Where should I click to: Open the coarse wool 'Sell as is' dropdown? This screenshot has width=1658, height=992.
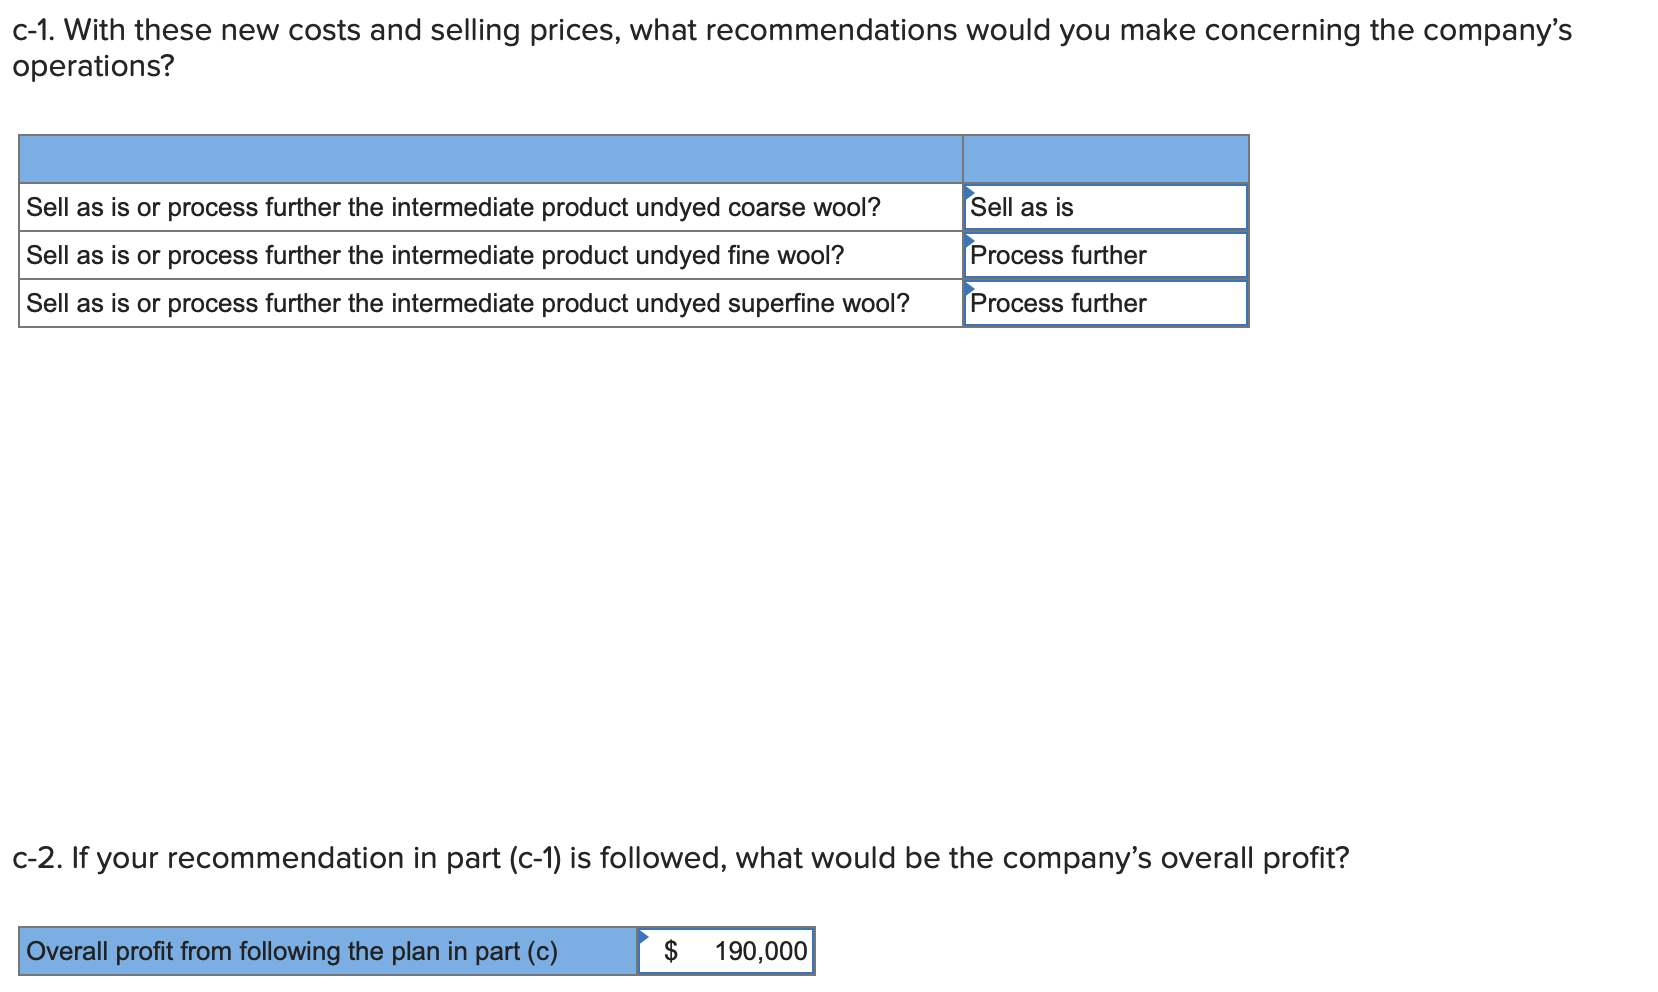[1106, 207]
